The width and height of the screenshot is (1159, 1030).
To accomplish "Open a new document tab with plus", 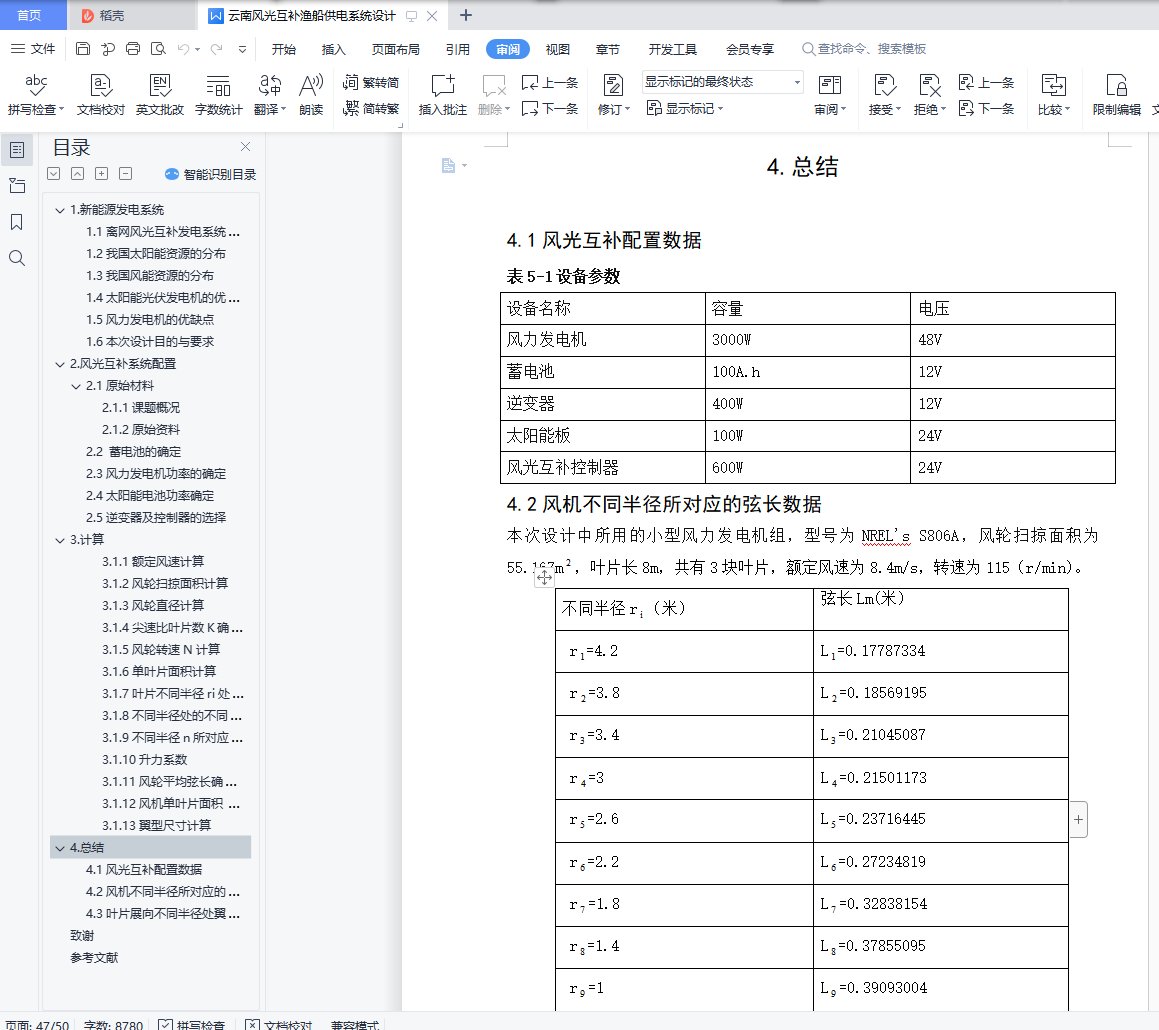I will click(x=466, y=16).
